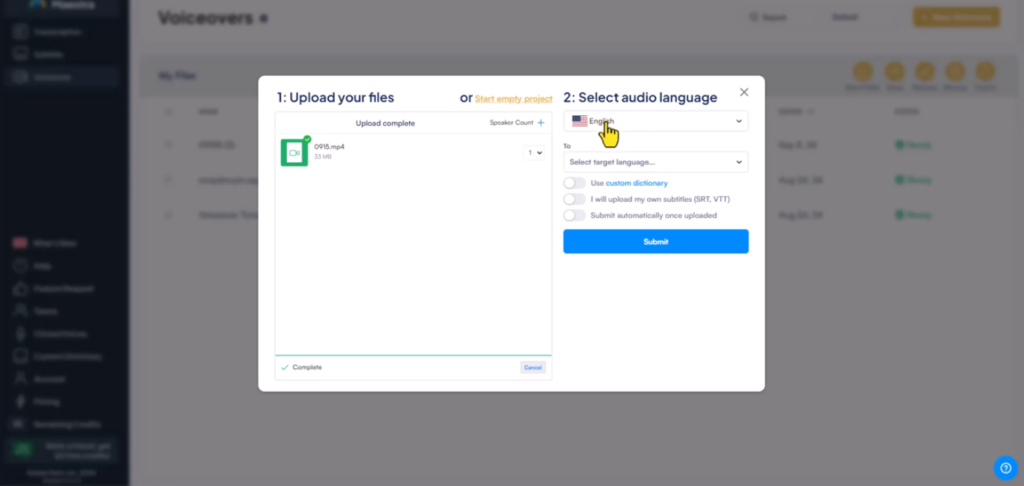1024x486 pixels.
Task: Click the New Voiceover button behind dialog
Action: click(956, 17)
